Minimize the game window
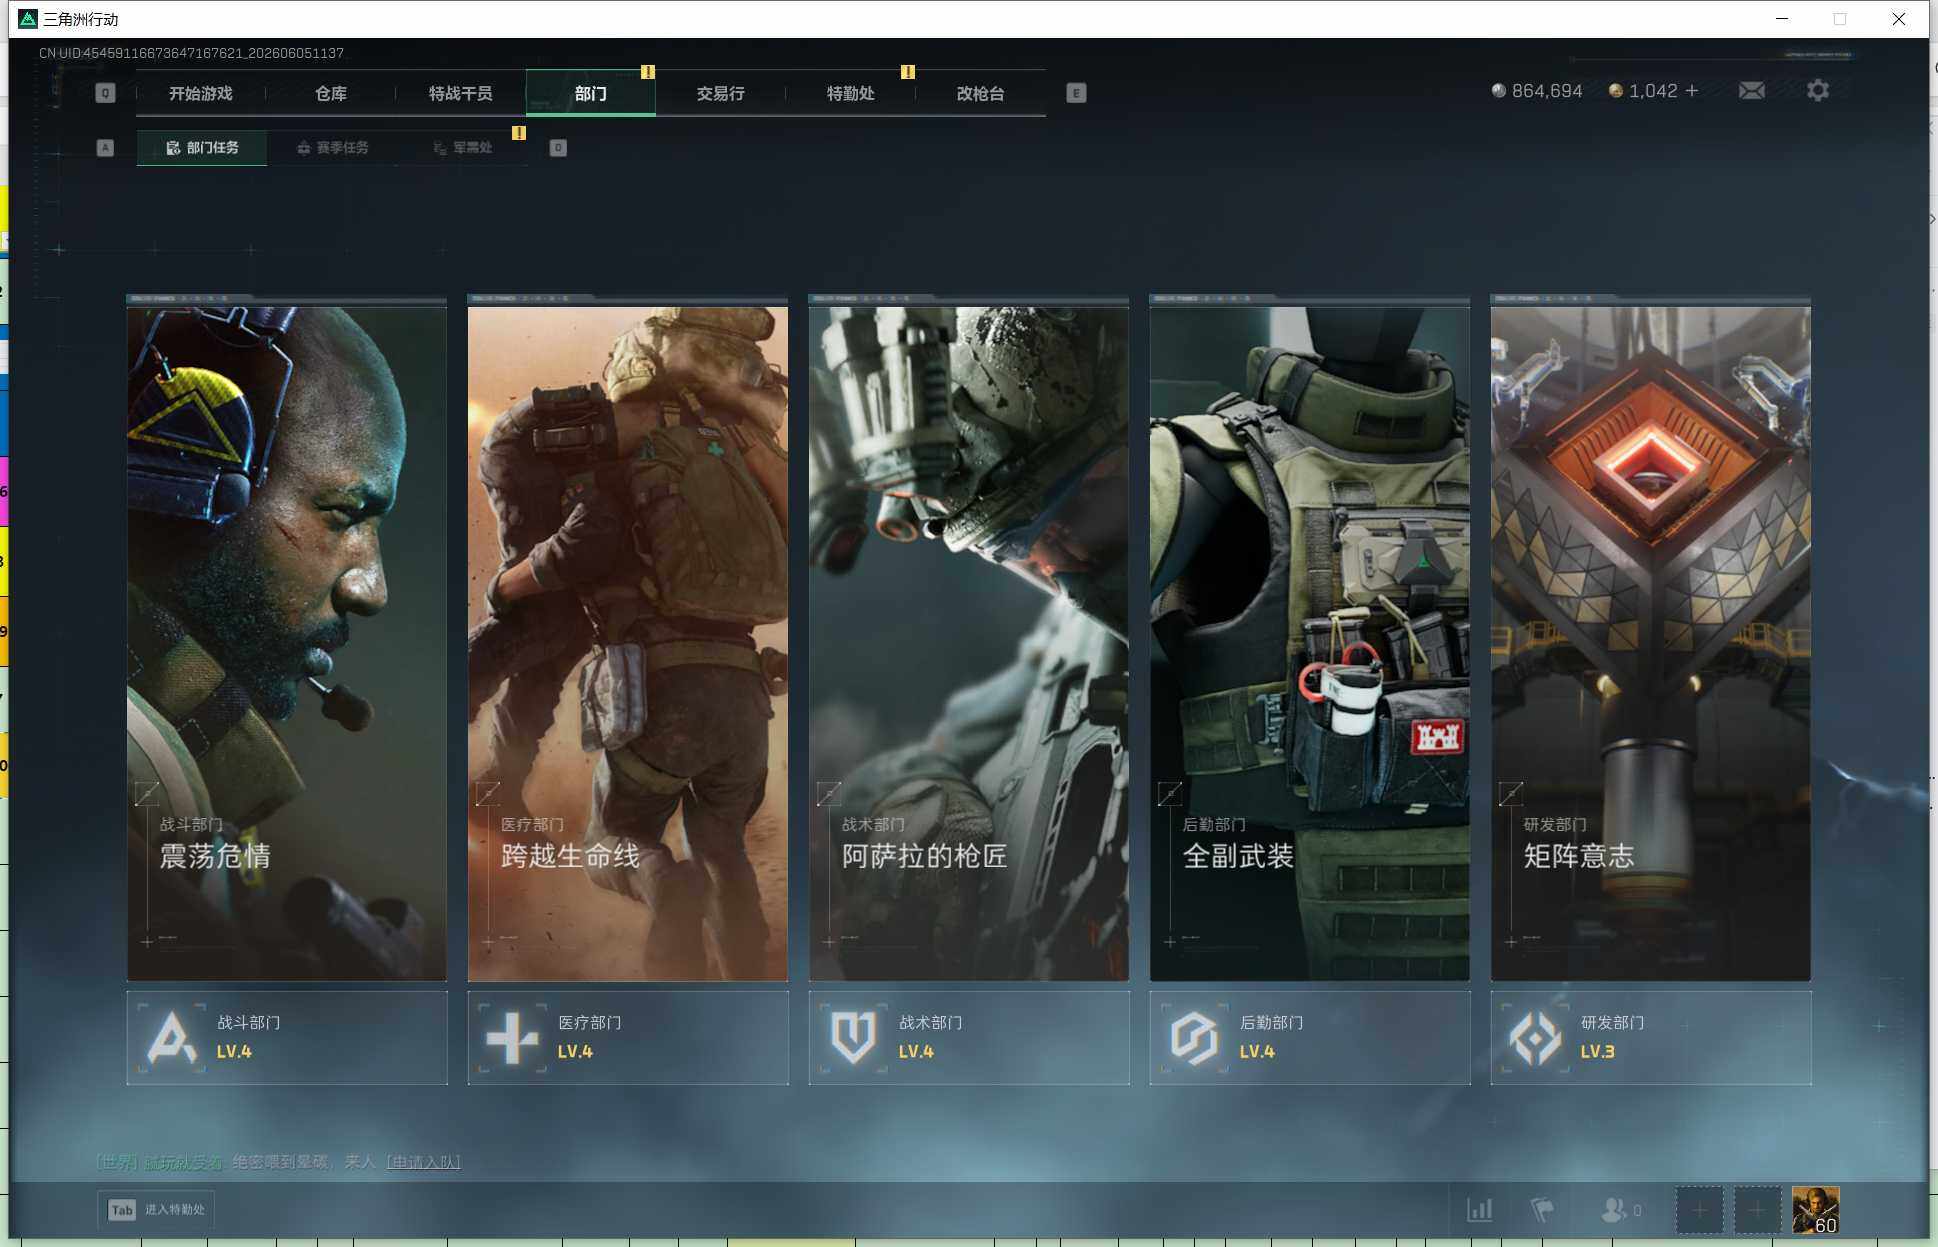This screenshot has height=1247, width=1938. (x=1782, y=19)
